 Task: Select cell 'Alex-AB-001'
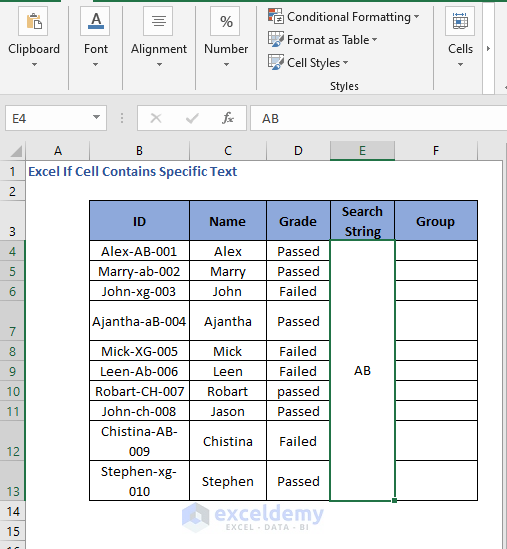(139, 251)
